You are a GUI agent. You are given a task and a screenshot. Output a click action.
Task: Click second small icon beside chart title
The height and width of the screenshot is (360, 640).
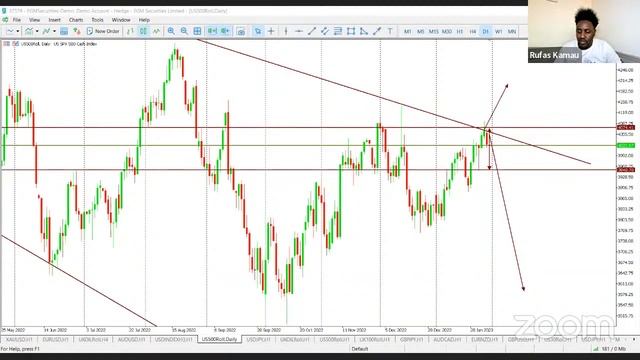tap(16, 44)
